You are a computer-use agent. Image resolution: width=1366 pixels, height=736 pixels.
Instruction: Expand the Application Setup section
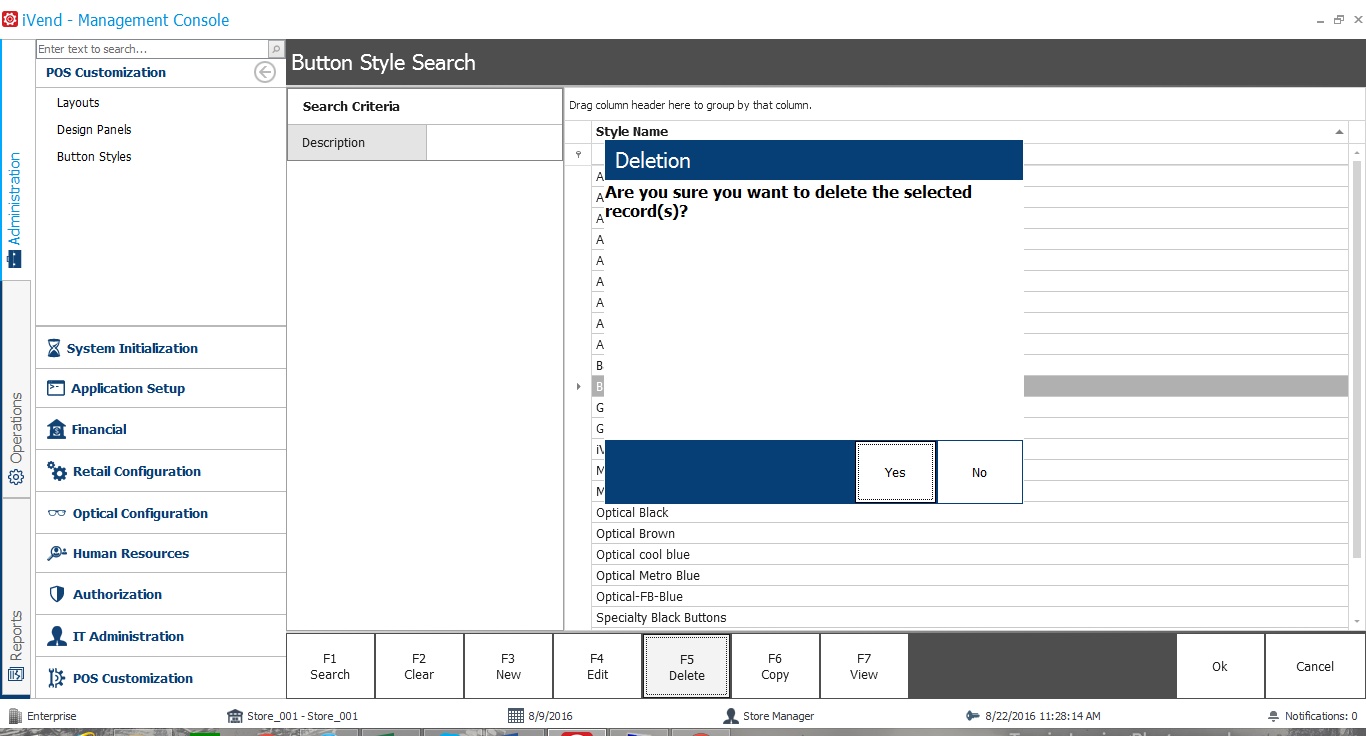pos(128,388)
